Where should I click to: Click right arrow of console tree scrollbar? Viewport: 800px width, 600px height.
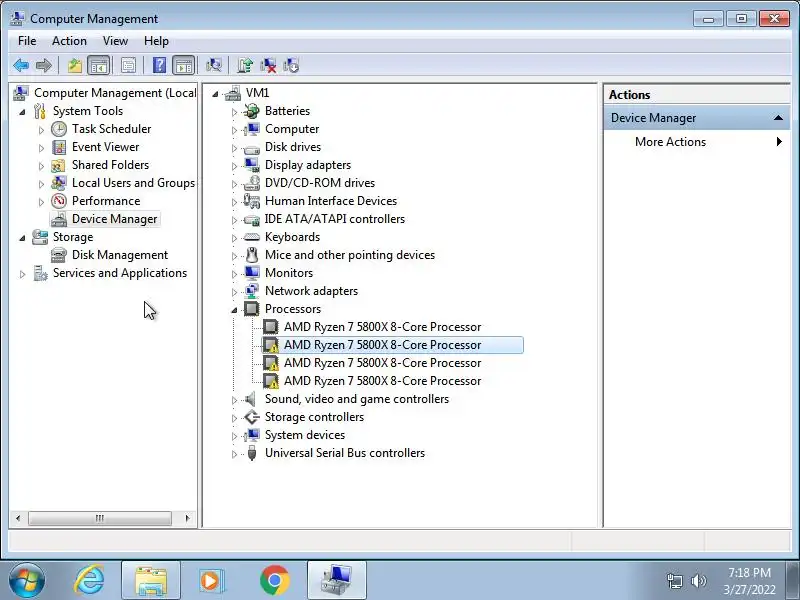(x=187, y=518)
